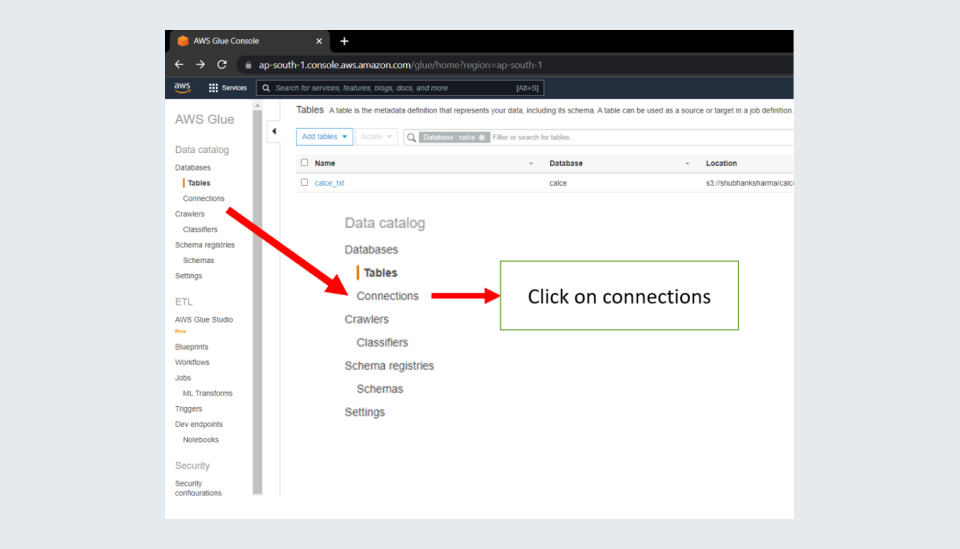960x549 pixels.
Task: Click the sidebar vertical scrollbar
Action: (257, 302)
